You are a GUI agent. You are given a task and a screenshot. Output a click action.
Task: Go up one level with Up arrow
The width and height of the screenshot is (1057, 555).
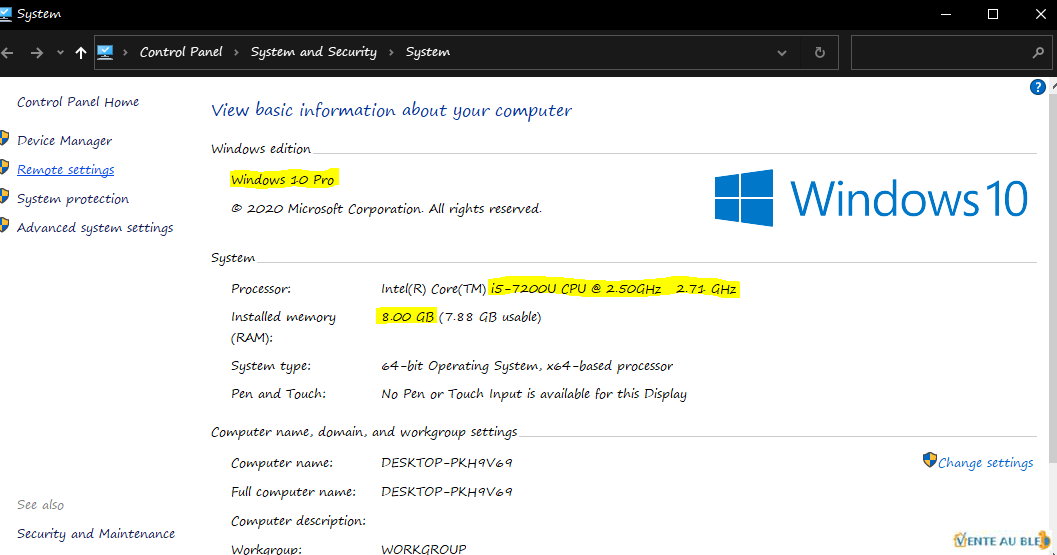point(81,53)
